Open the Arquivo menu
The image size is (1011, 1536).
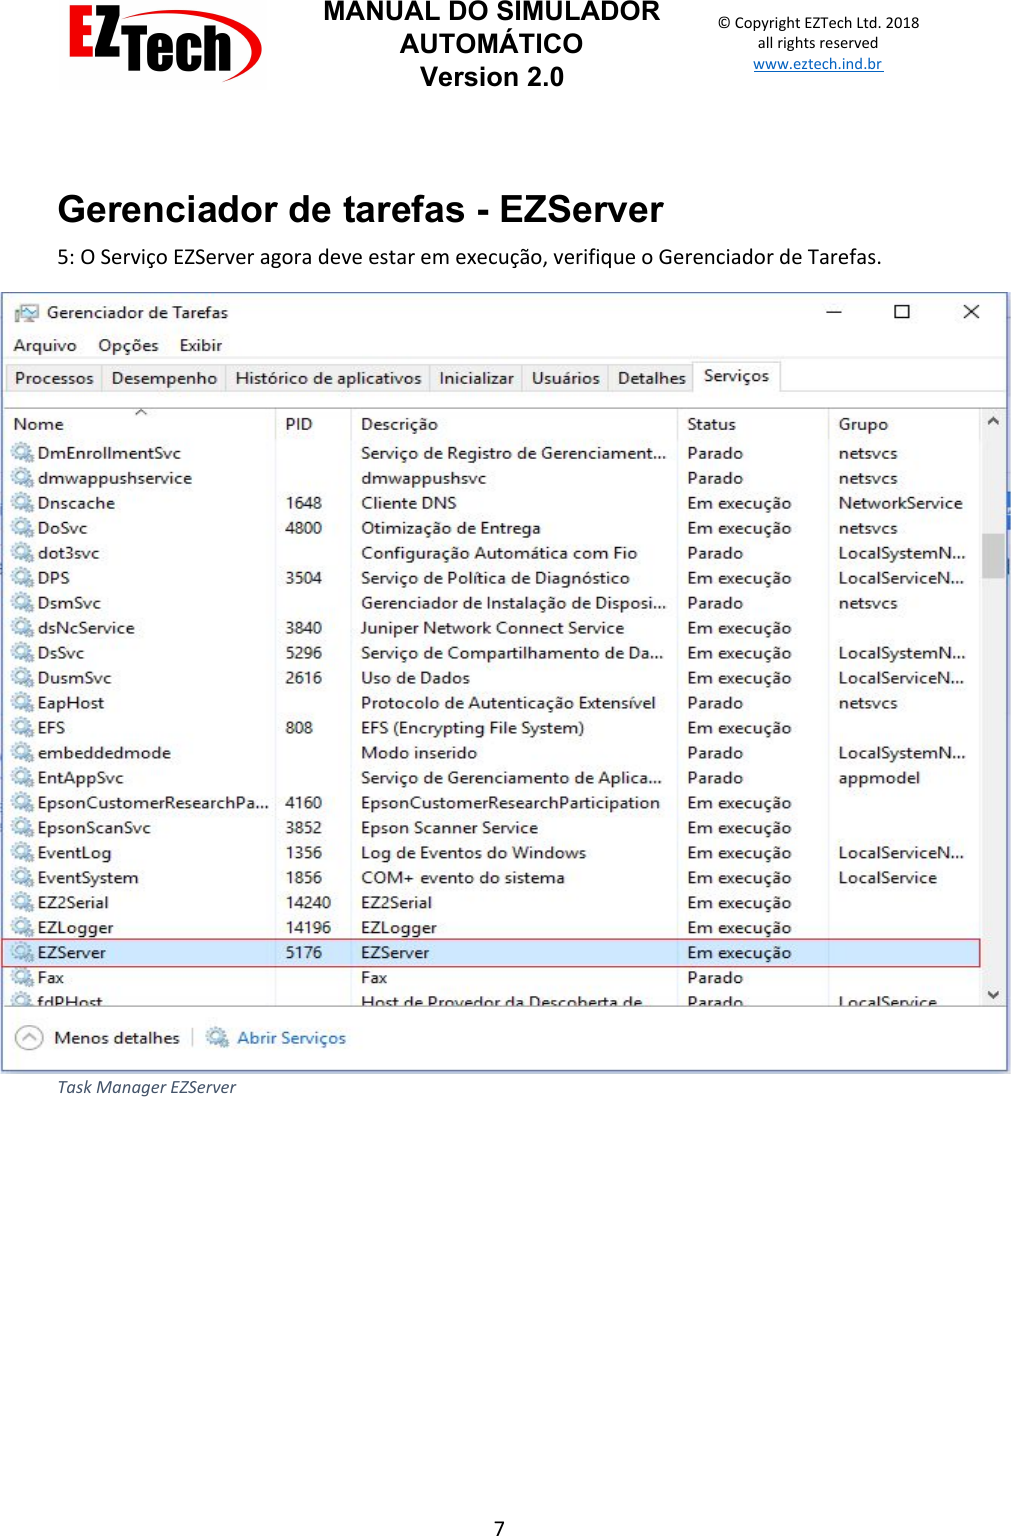[45, 345]
